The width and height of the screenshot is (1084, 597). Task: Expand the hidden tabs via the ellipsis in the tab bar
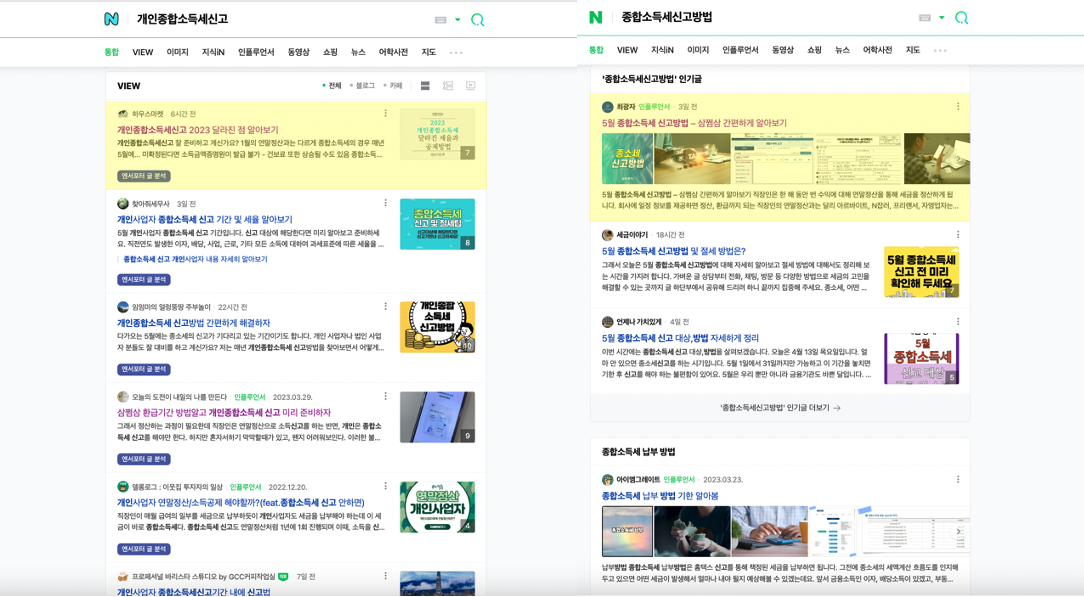455,51
